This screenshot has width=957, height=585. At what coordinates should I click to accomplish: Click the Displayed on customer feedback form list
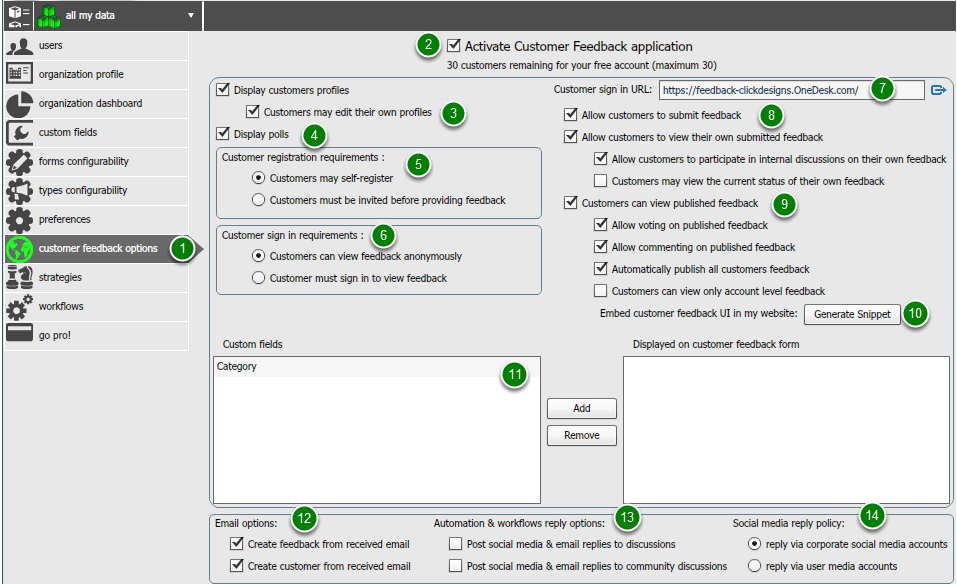786,430
